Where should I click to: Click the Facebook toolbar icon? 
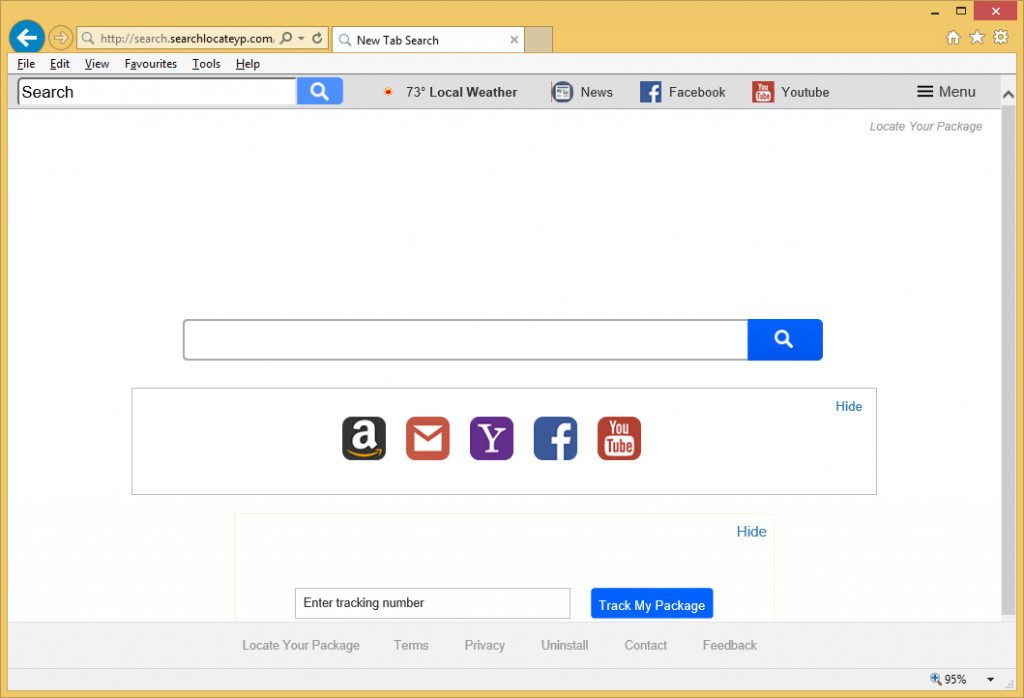pos(650,92)
